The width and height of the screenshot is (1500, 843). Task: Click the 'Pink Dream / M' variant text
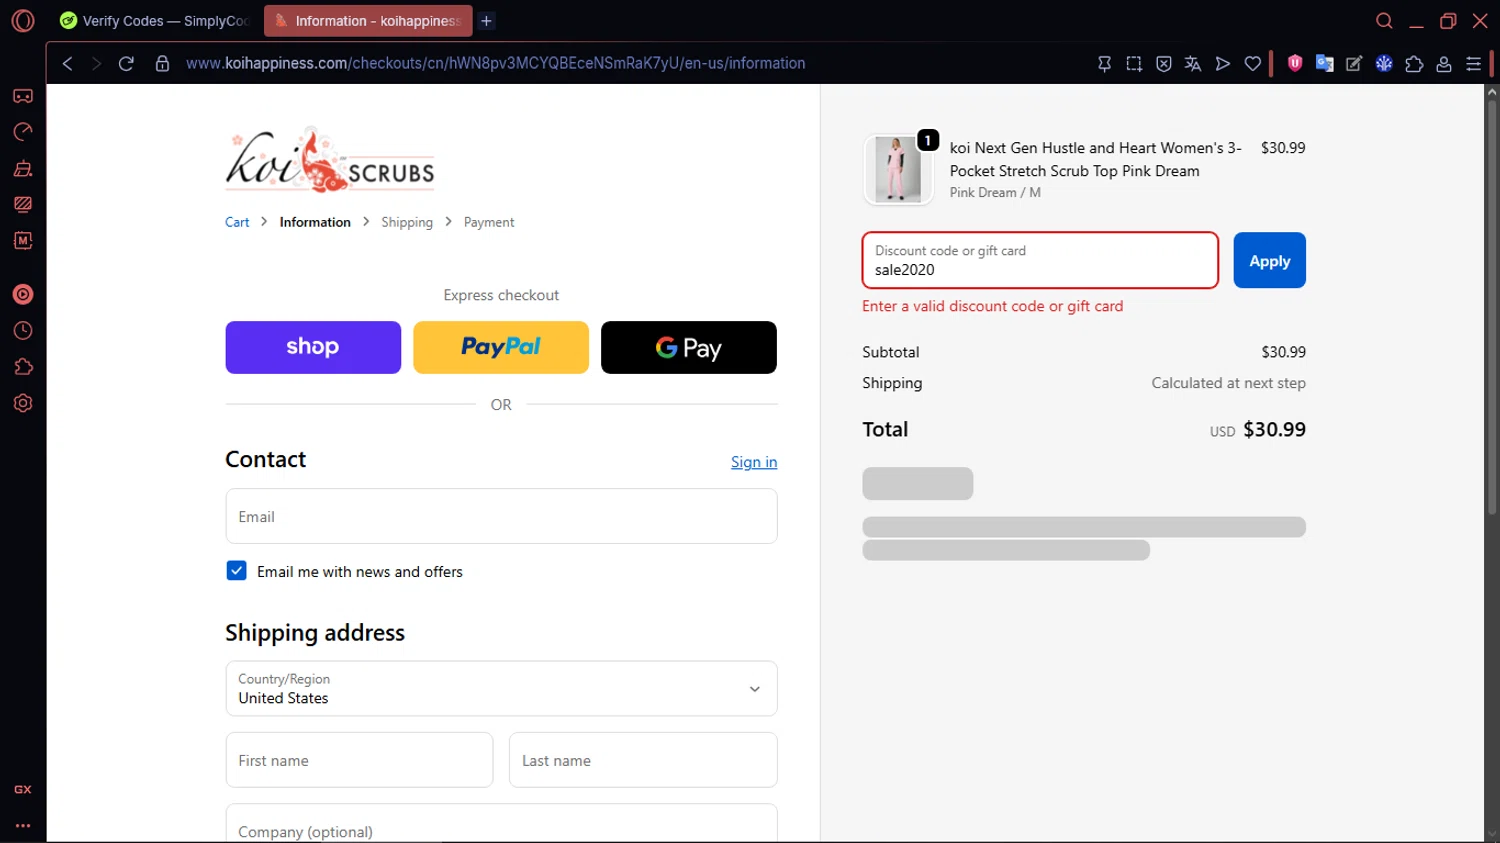tap(995, 193)
